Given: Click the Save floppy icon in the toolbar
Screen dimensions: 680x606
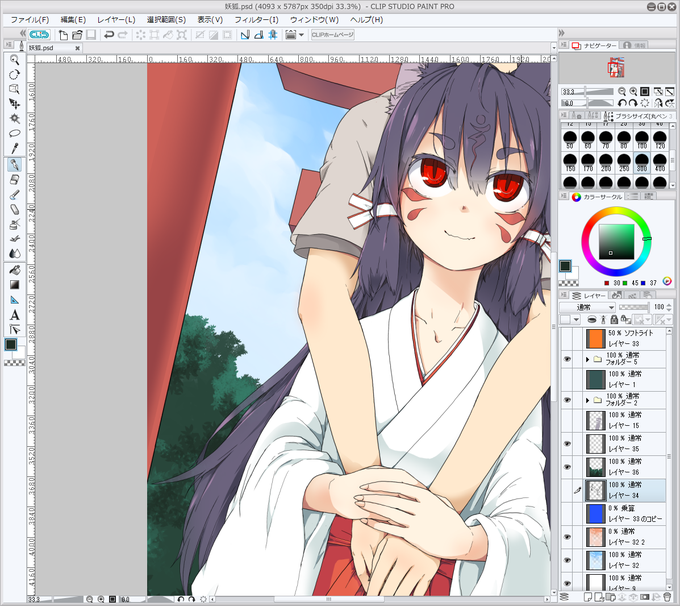Looking at the screenshot, I should tap(91, 35).
